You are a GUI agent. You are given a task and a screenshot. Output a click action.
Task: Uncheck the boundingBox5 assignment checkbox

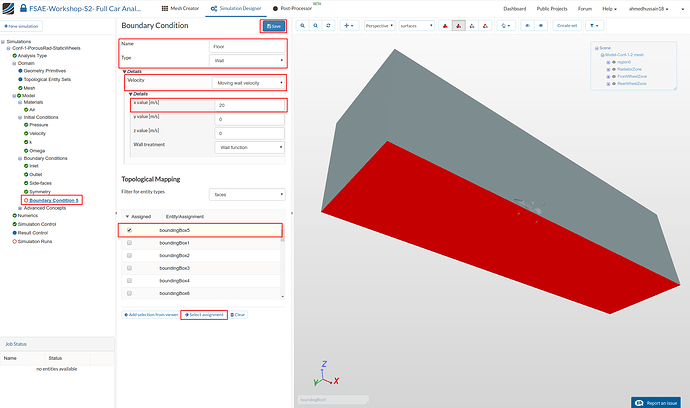pyautogui.click(x=129, y=230)
